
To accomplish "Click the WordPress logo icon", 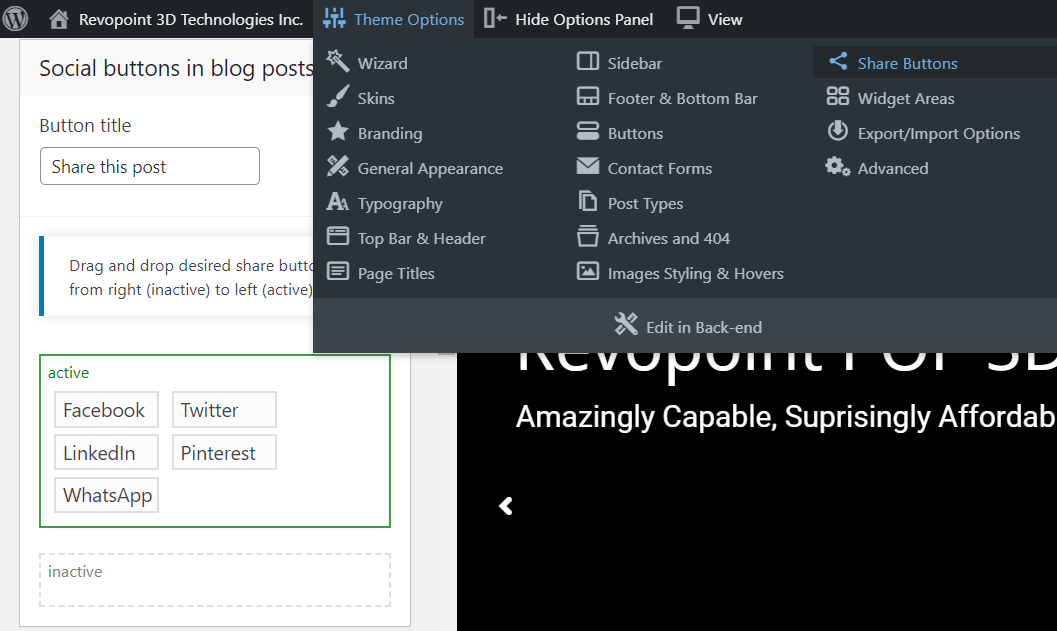I will coord(16,19).
